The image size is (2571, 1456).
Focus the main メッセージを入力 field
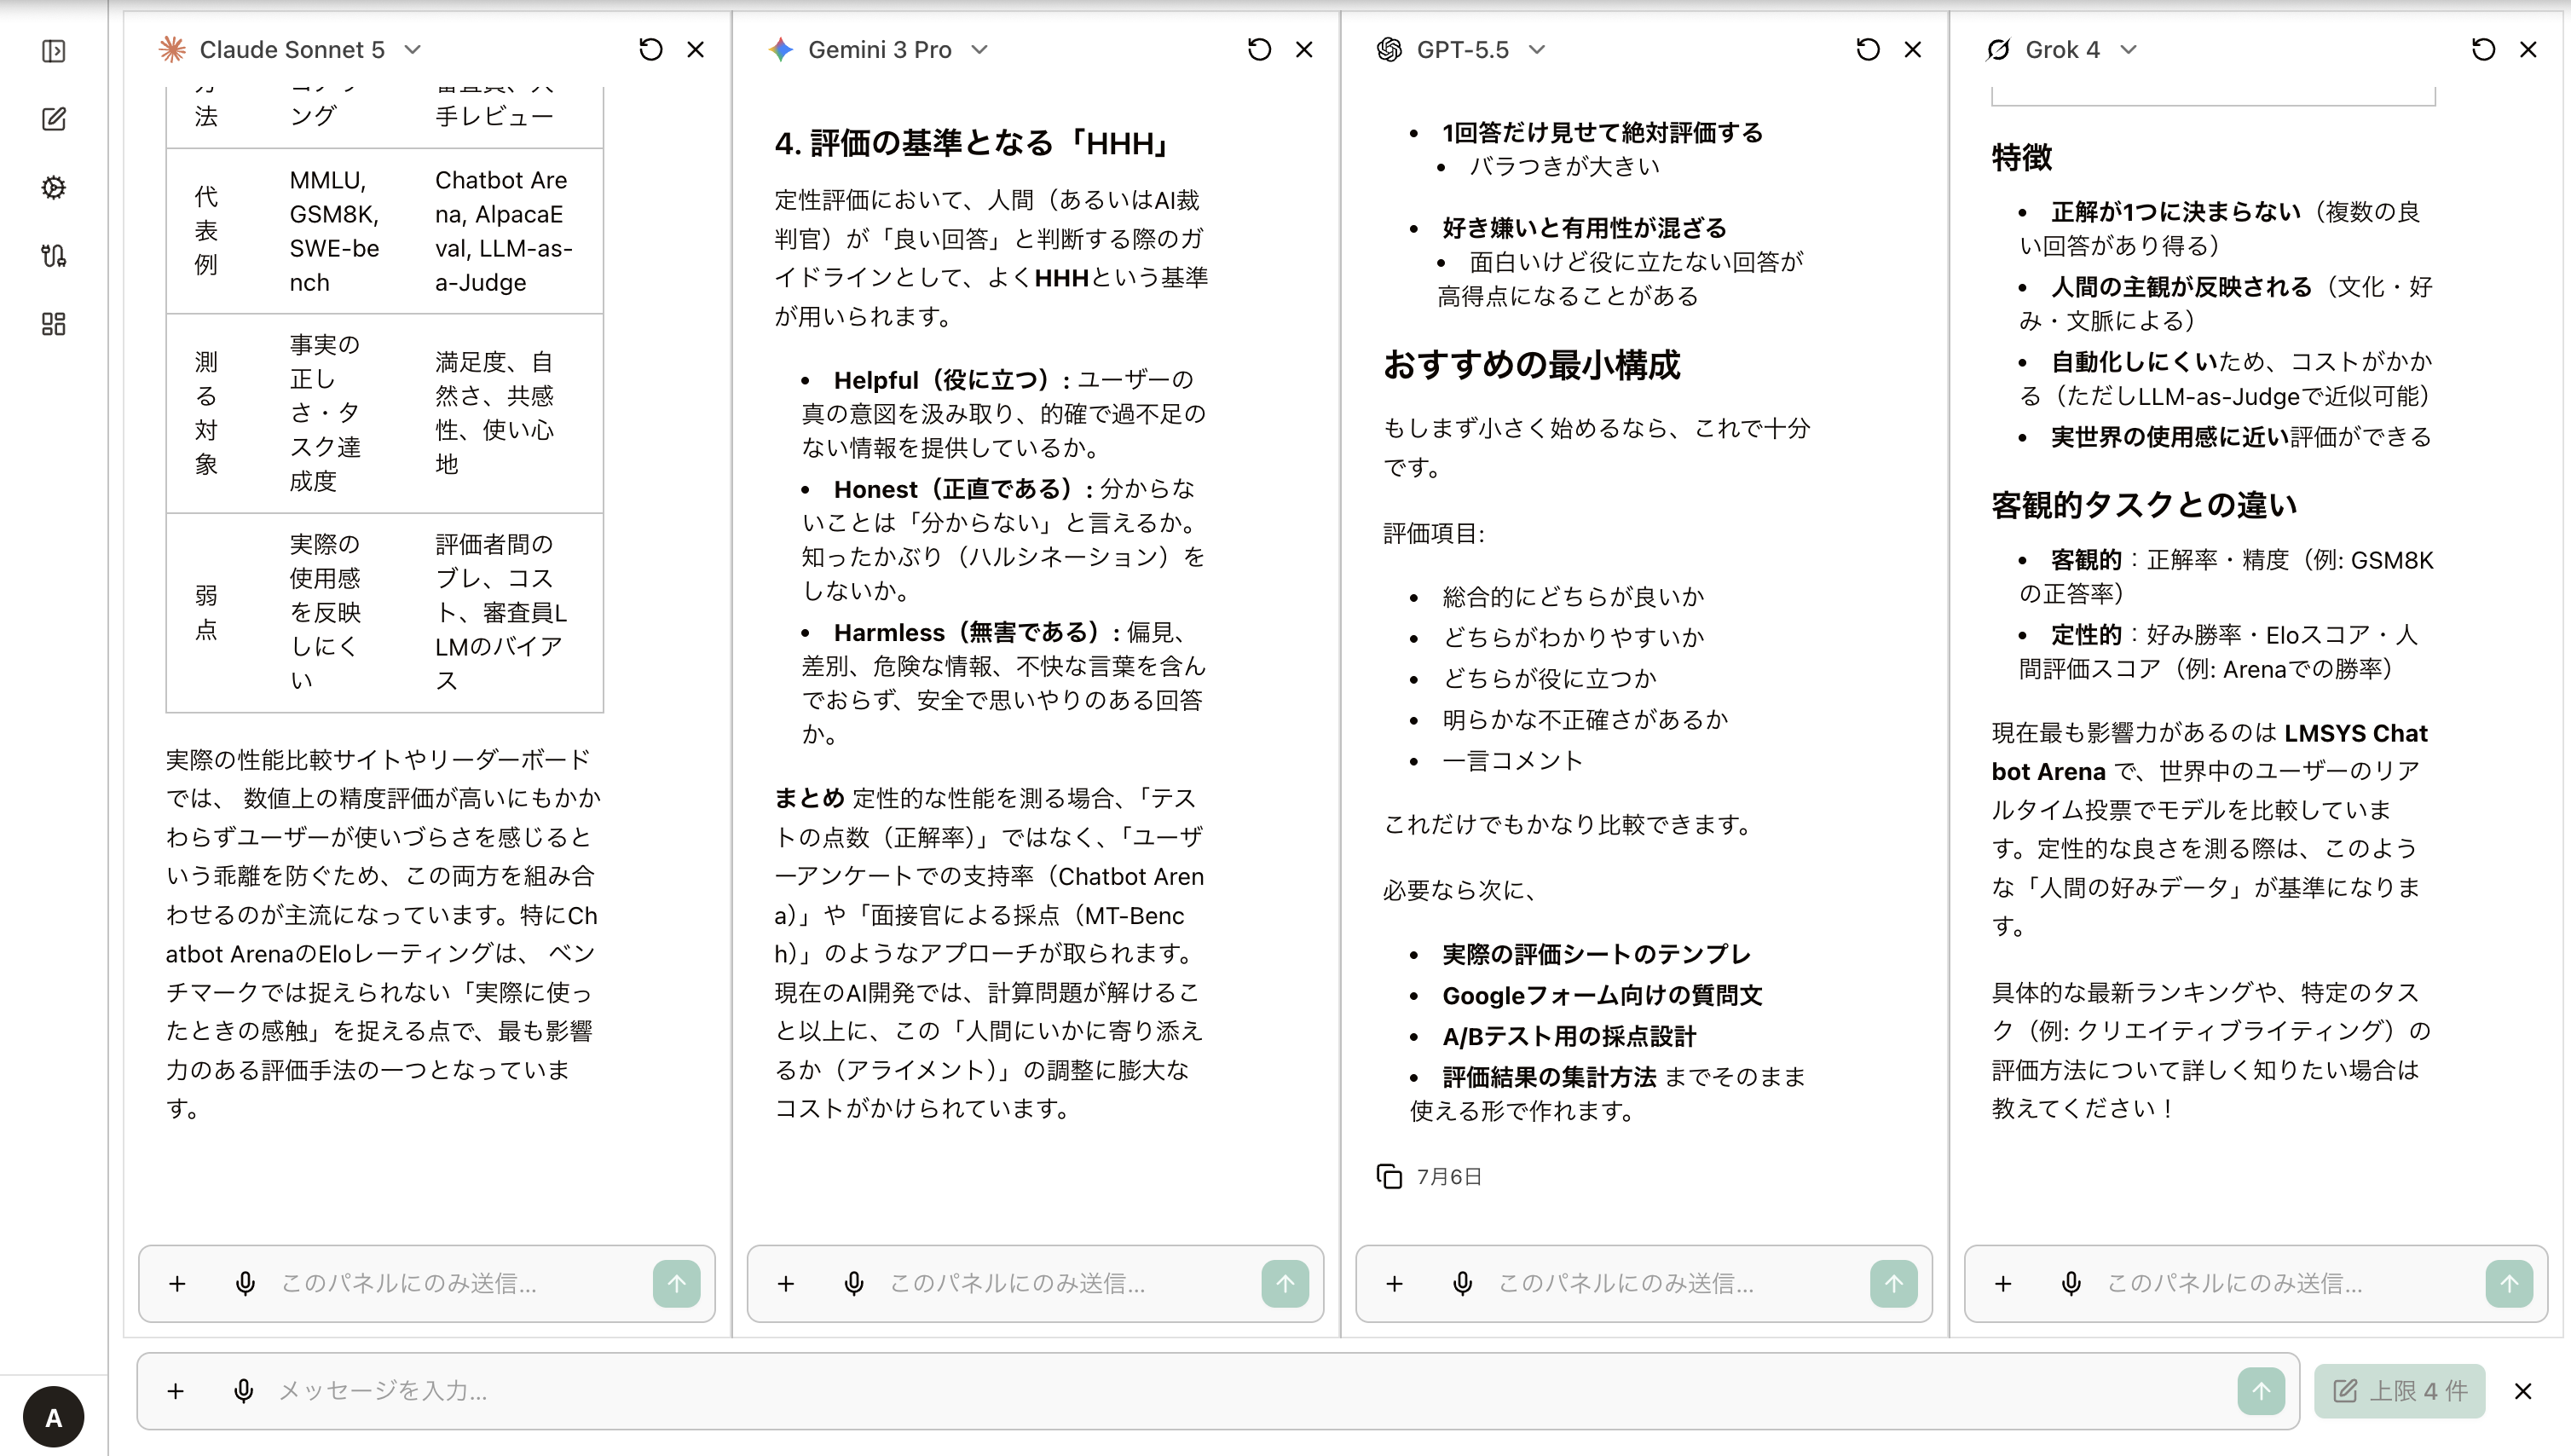(x=1250, y=1391)
